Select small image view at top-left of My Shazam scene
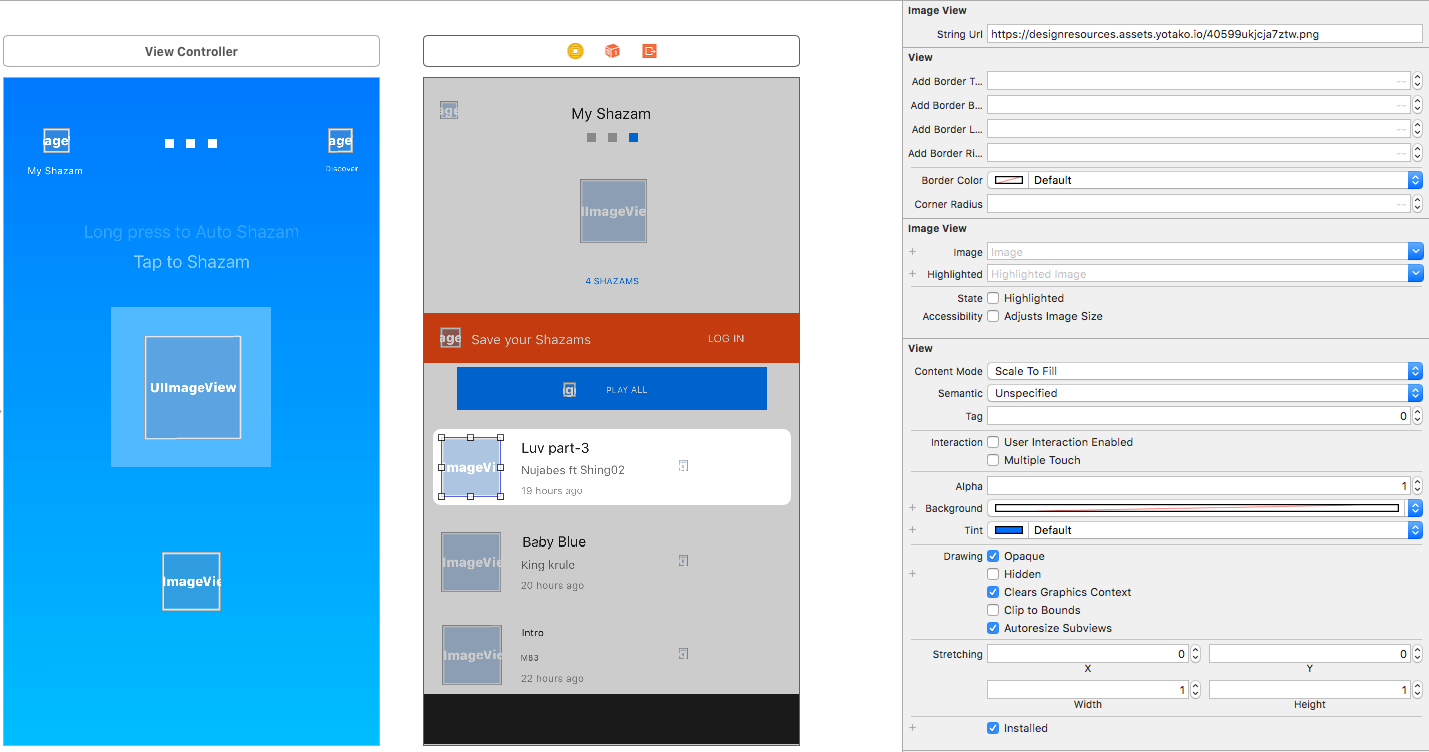The image size is (1429, 752). click(x=449, y=110)
